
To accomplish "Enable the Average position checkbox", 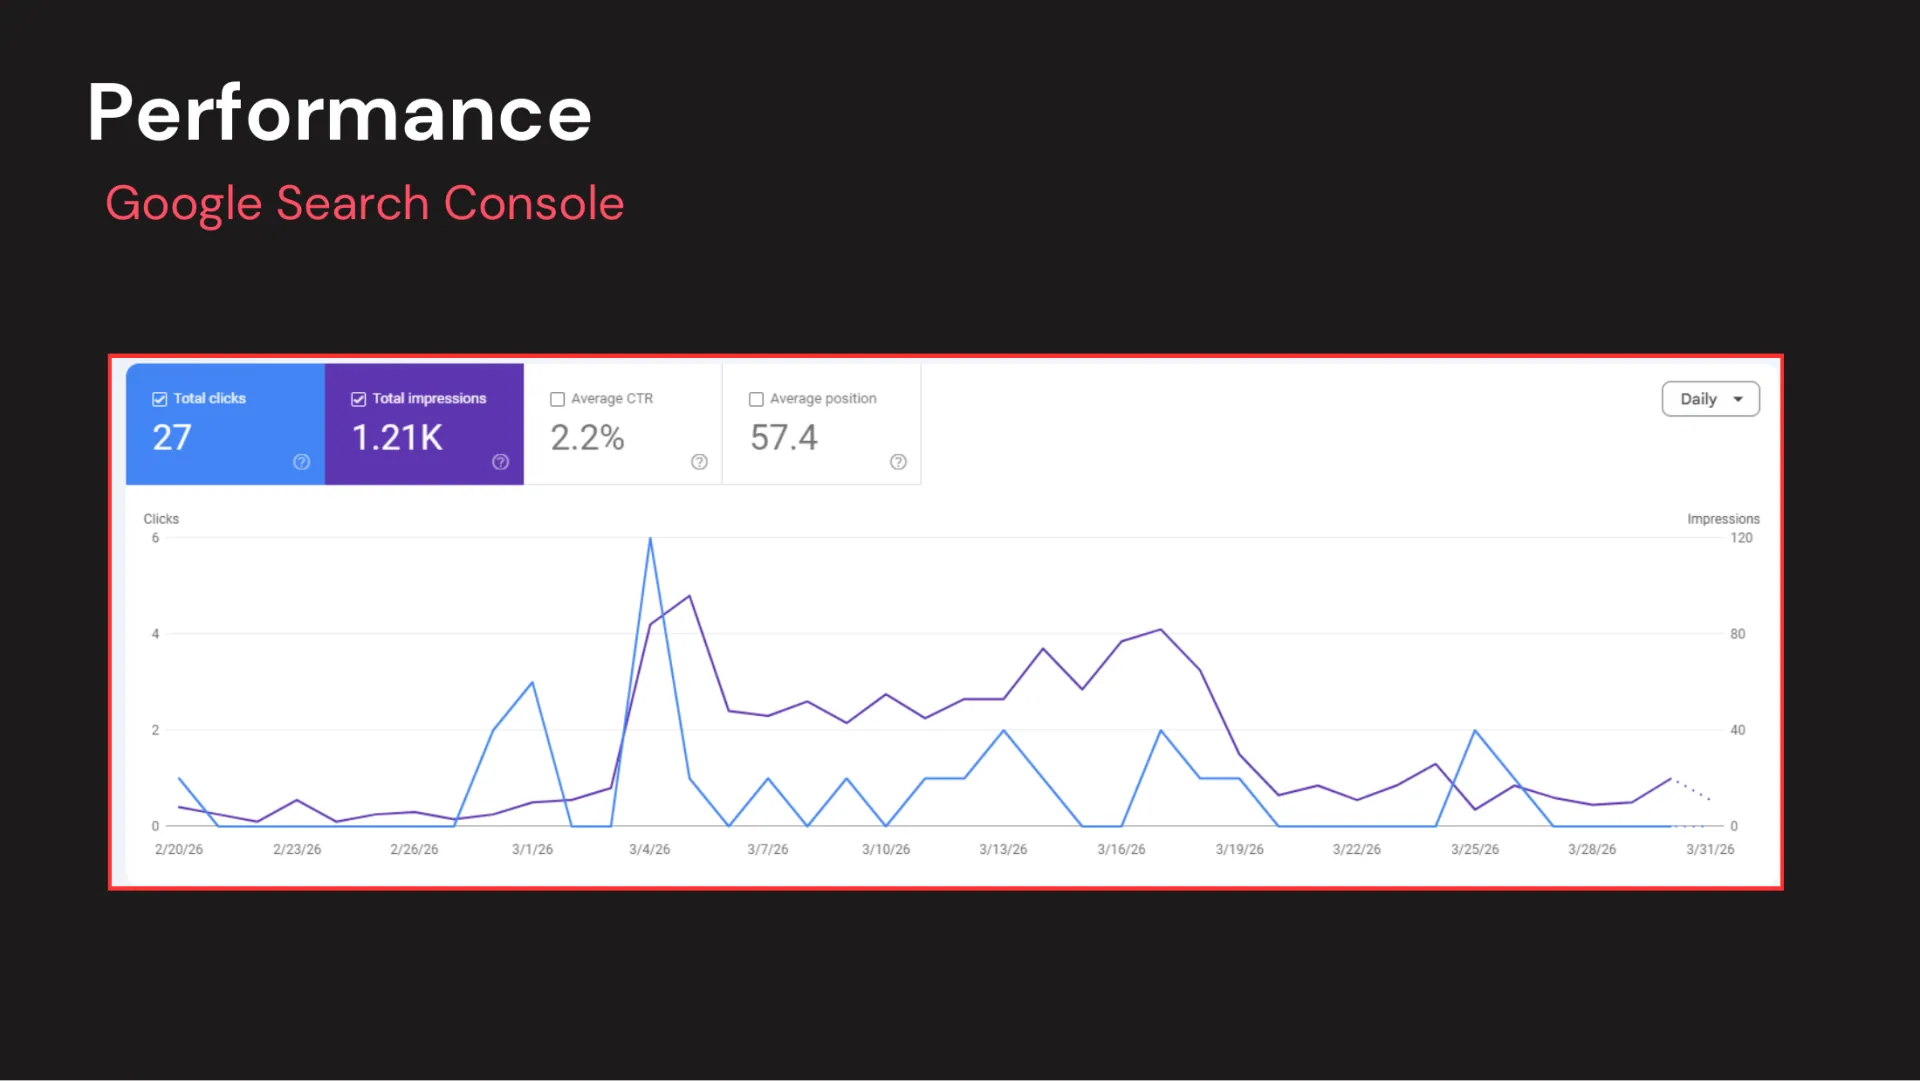I will [756, 399].
